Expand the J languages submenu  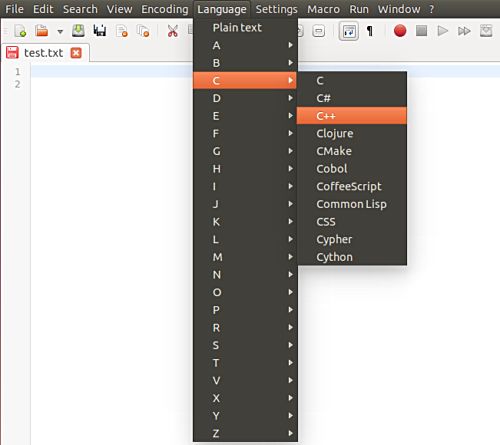245,204
